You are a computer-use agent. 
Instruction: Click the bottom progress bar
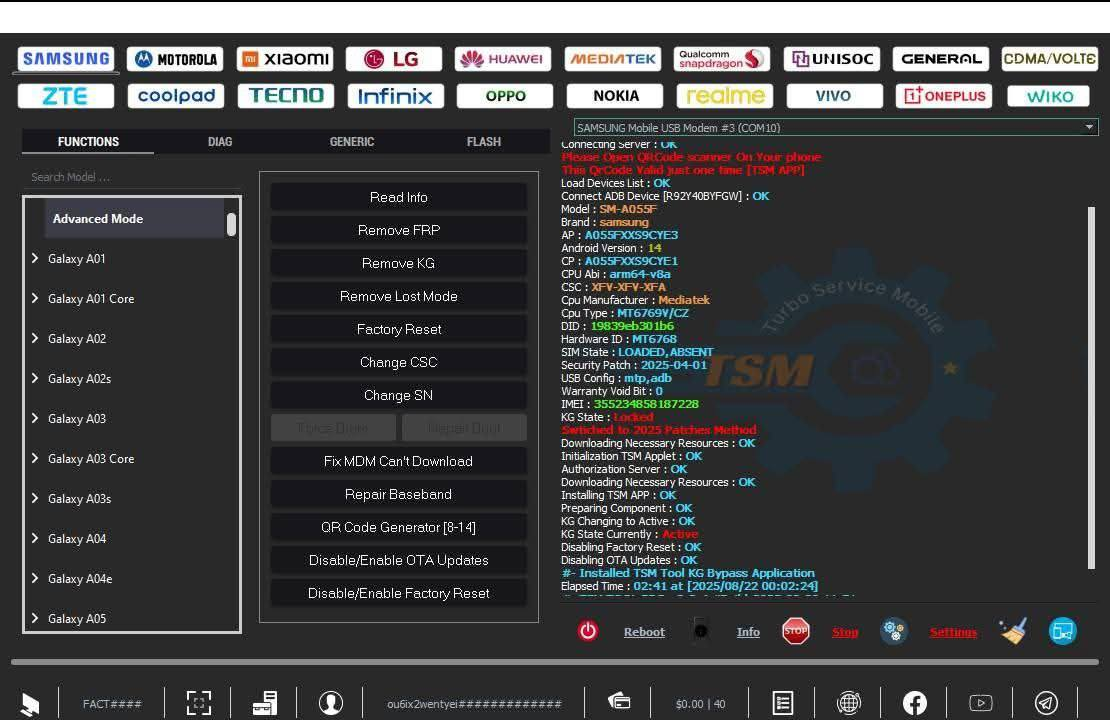(x=554, y=662)
